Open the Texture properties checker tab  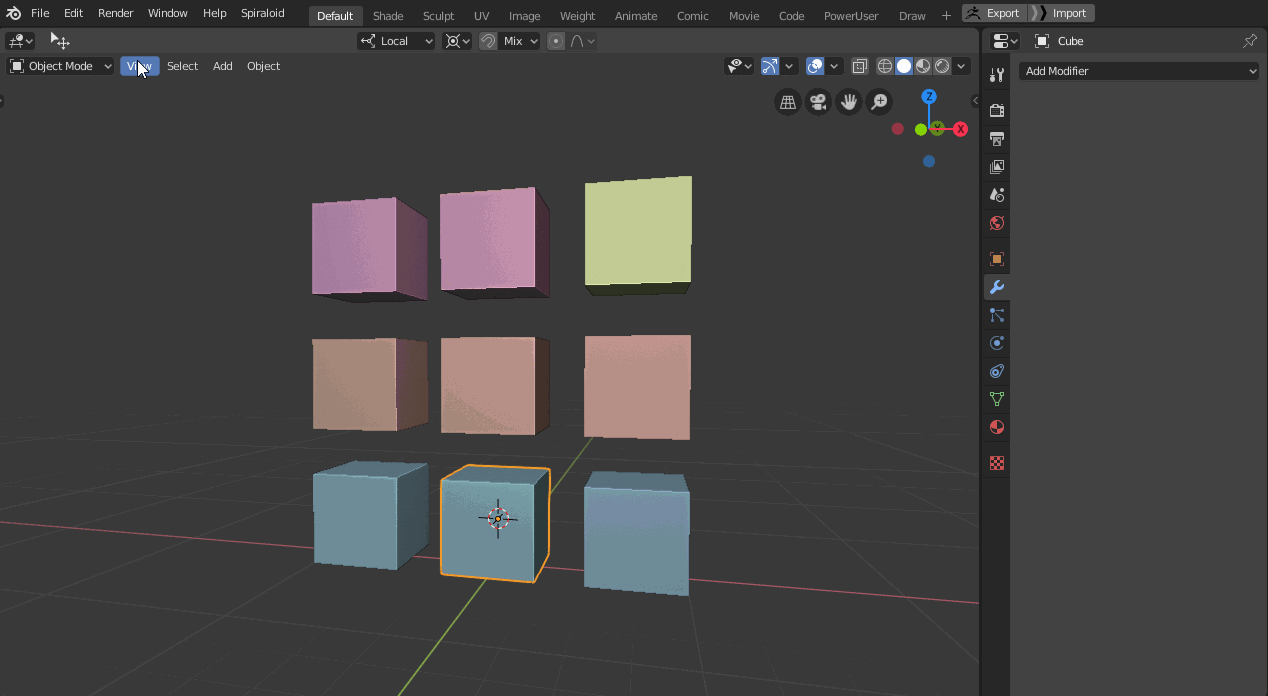click(x=996, y=463)
